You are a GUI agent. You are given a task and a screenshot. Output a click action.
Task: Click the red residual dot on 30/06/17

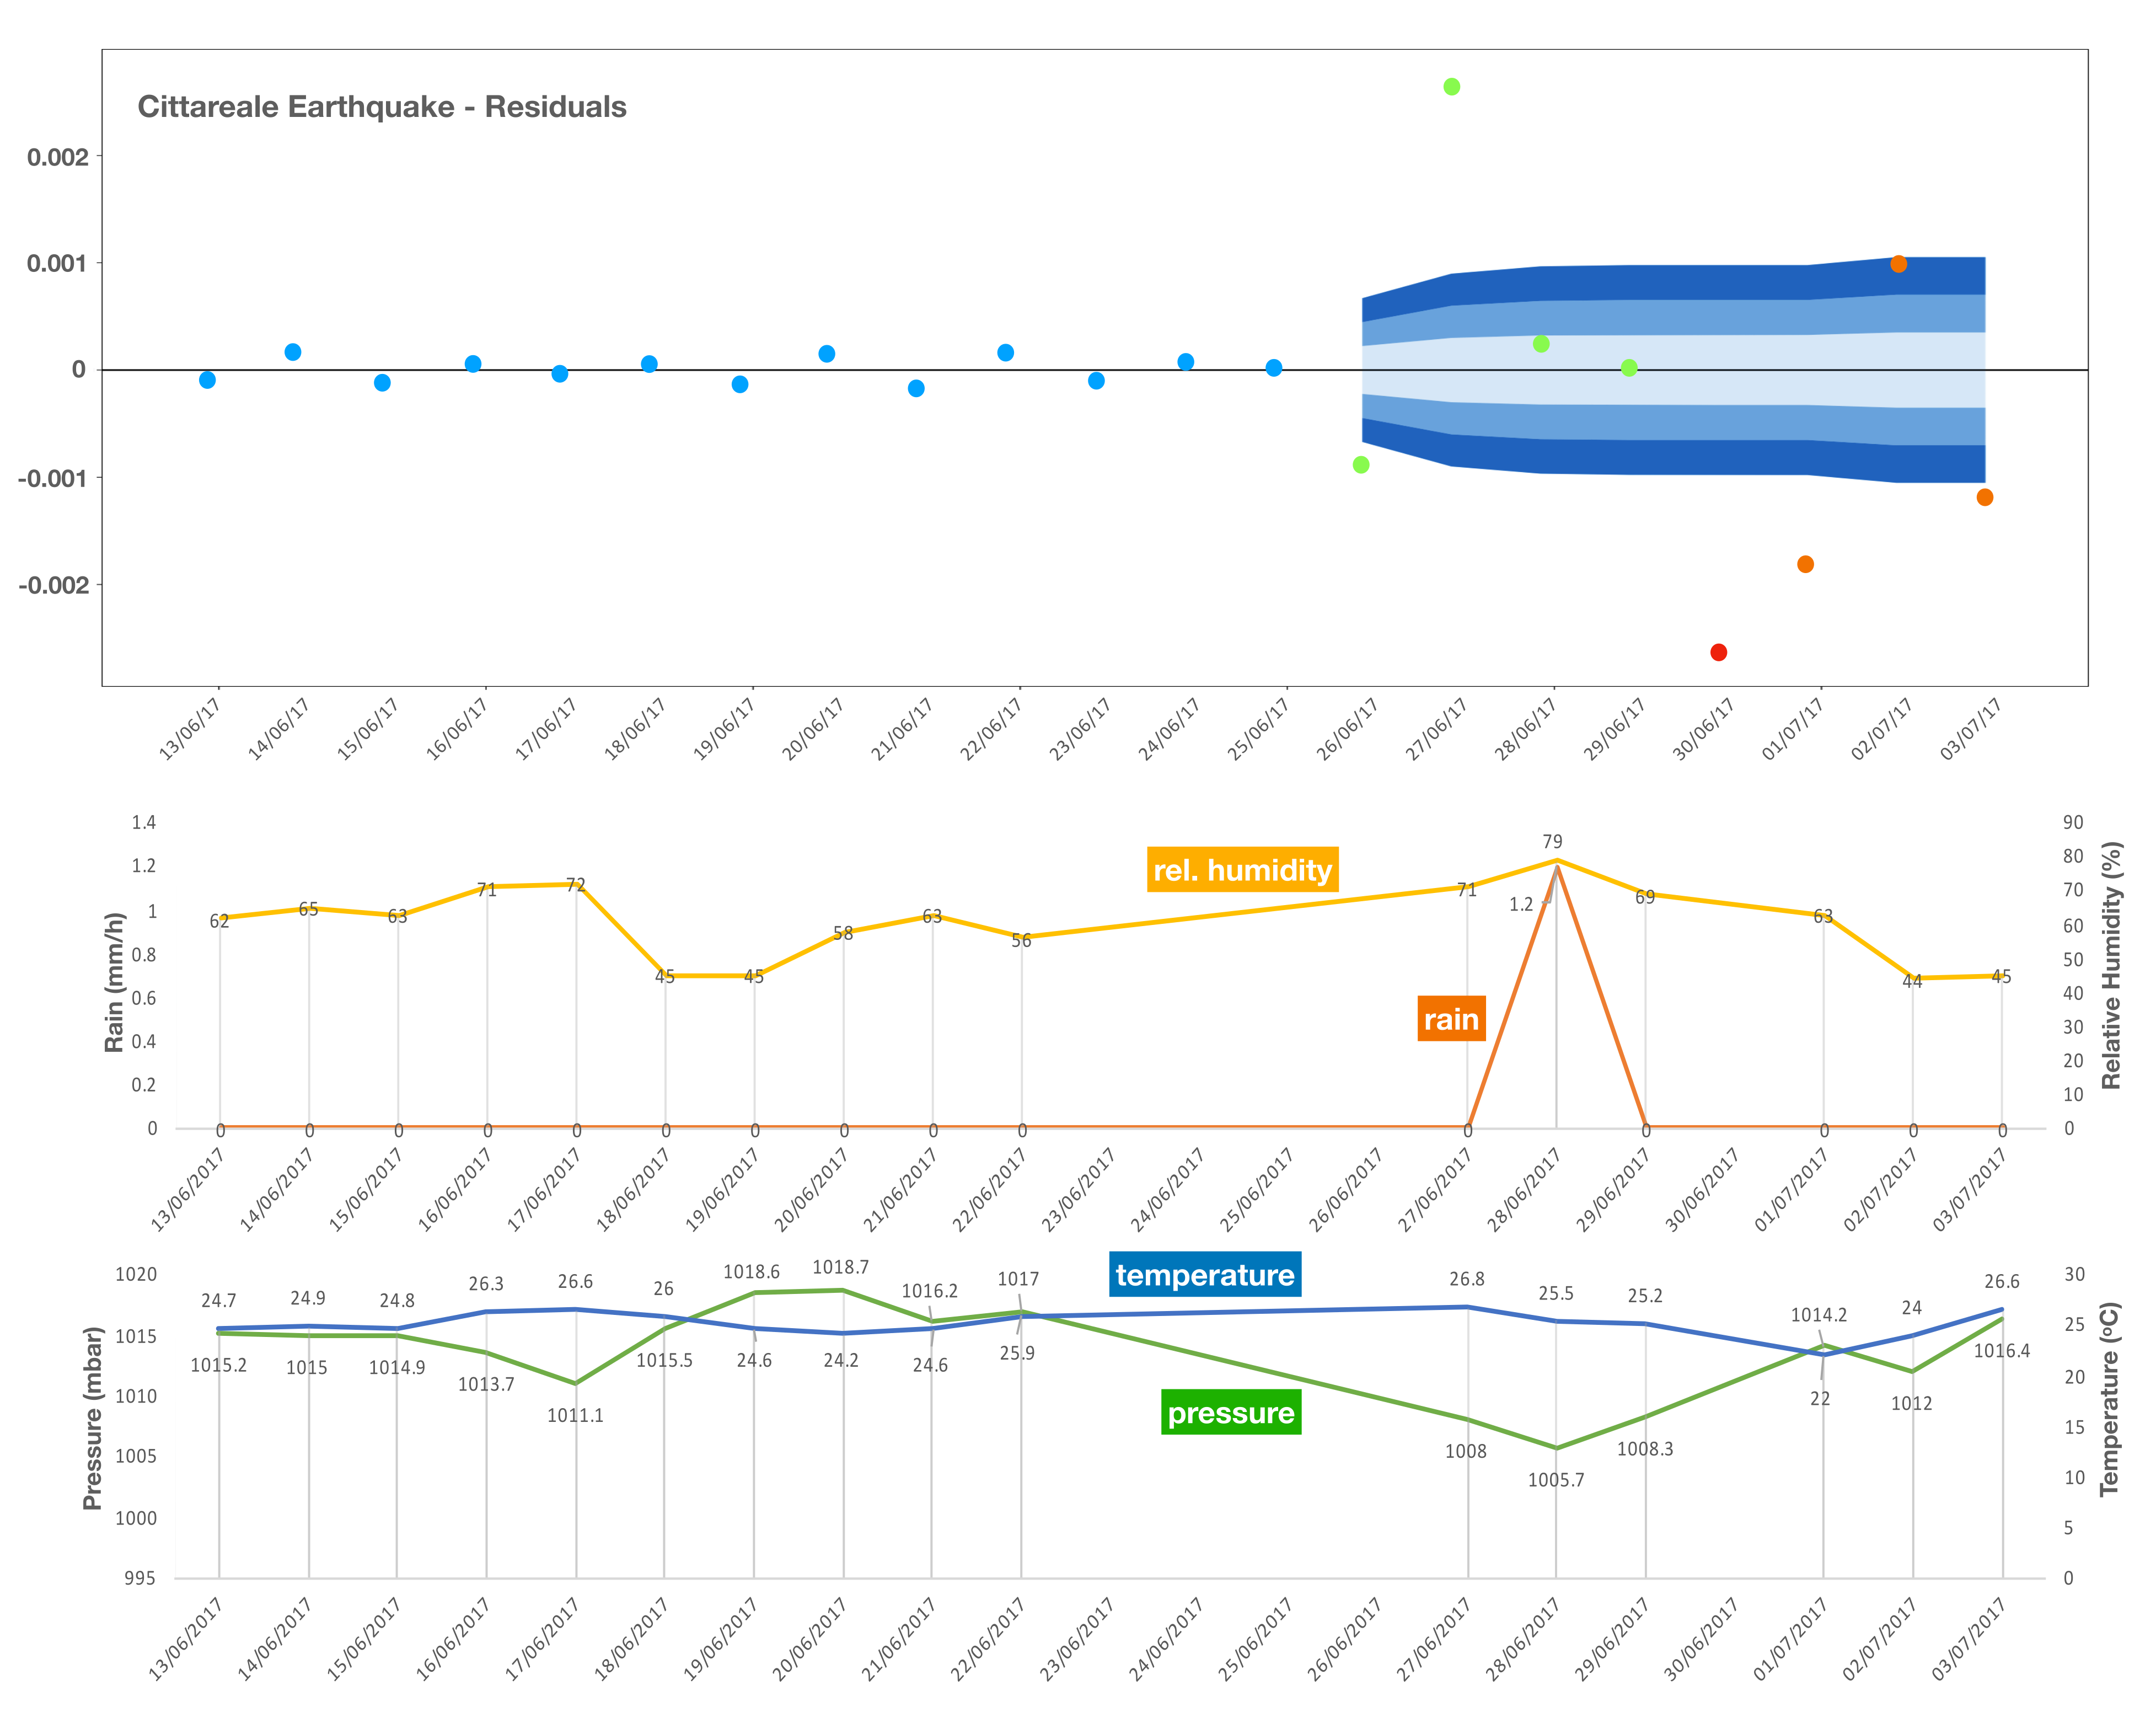pos(1718,652)
